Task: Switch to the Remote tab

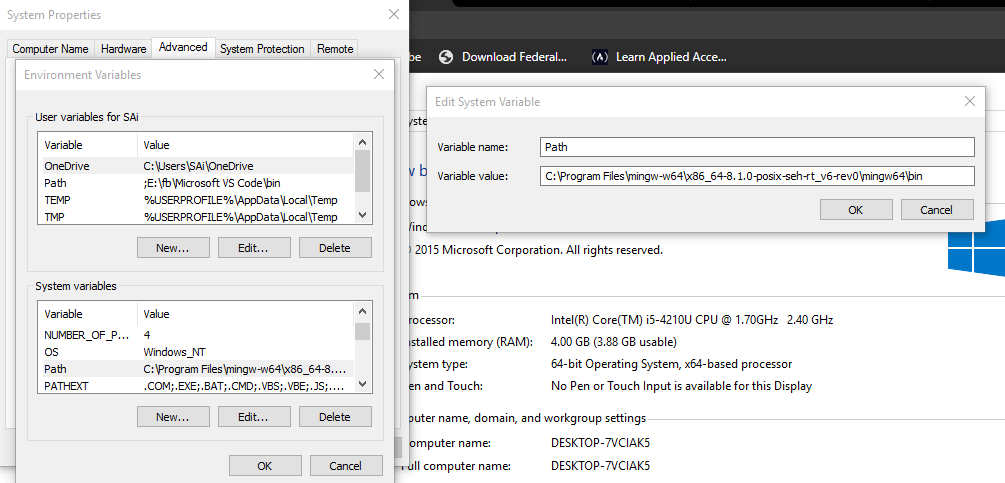Action: click(335, 49)
